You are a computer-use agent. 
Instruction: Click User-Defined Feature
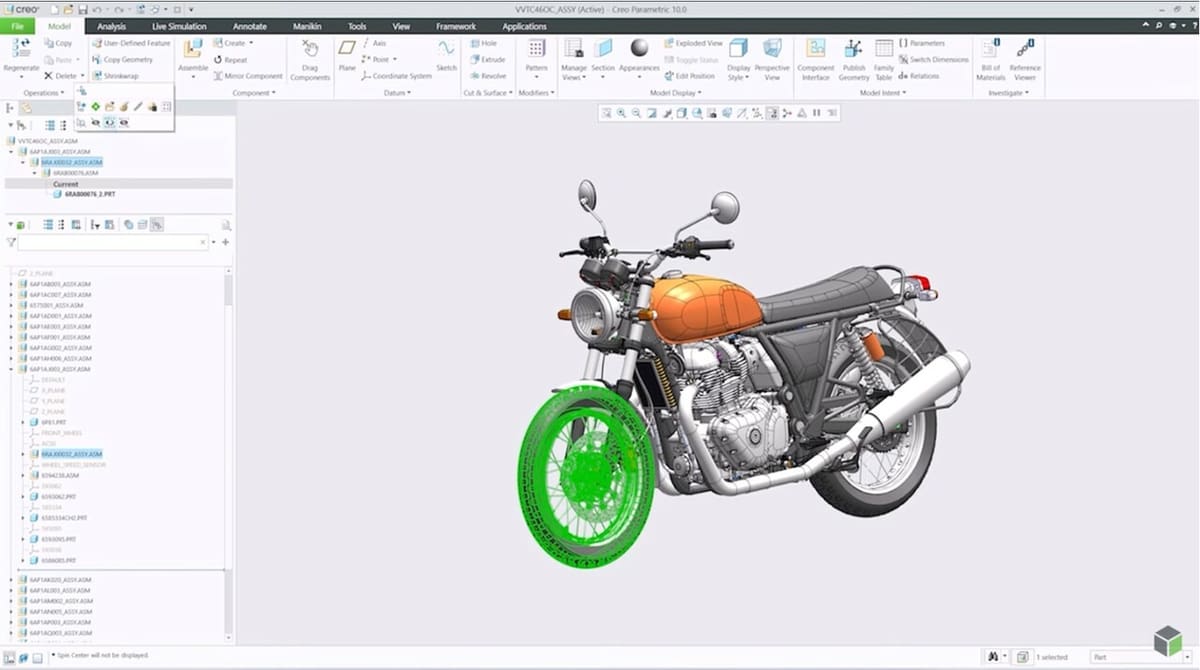[x=131, y=43]
